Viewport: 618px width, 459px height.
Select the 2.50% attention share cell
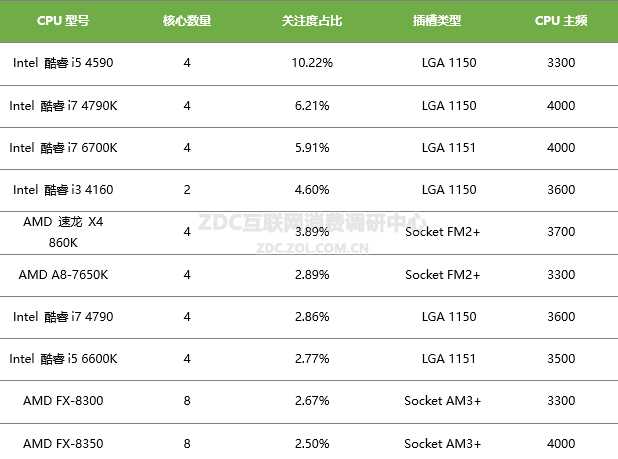pos(312,444)
